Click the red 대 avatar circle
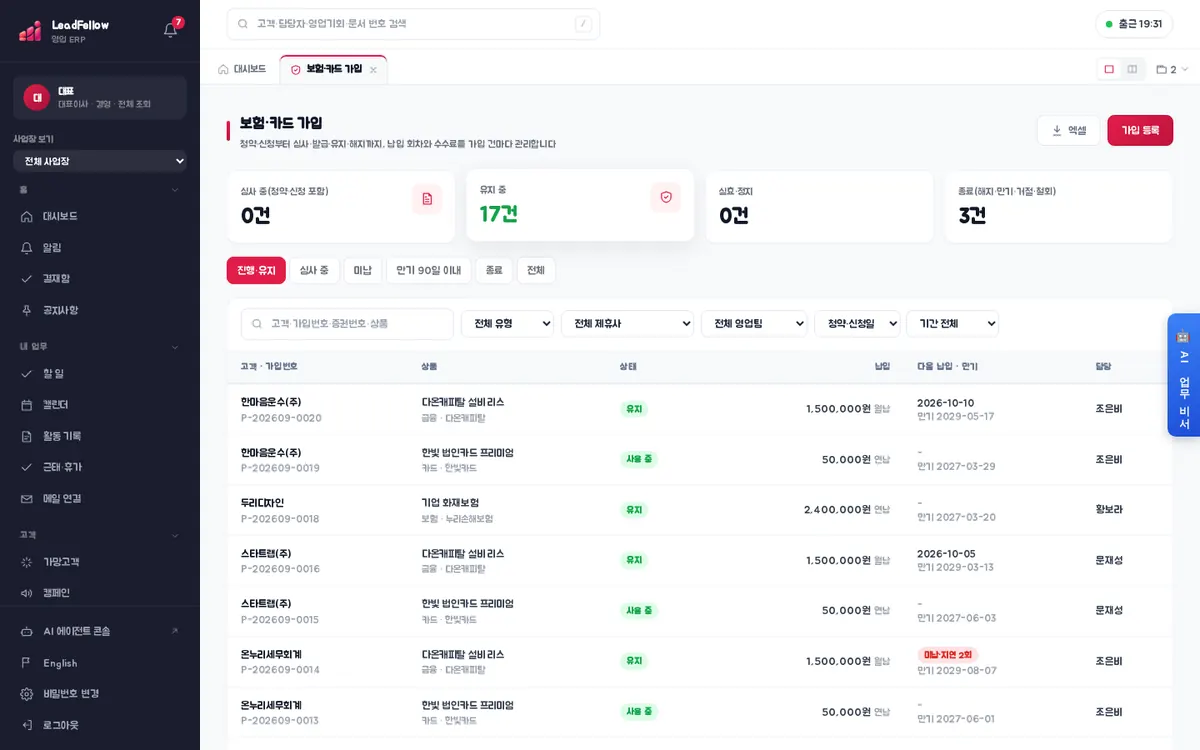 tap(37, 97)
